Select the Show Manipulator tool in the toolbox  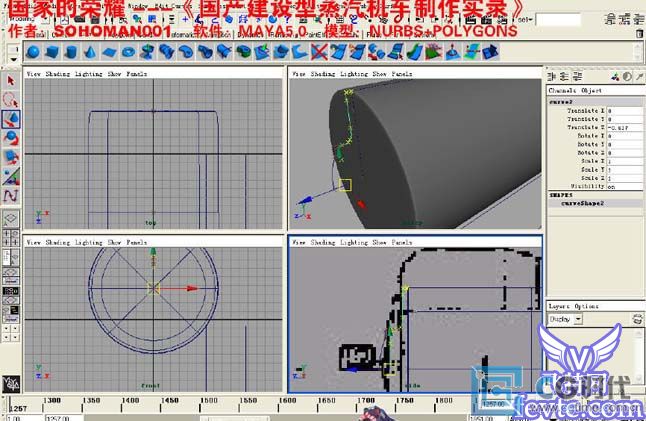[11, 177]
